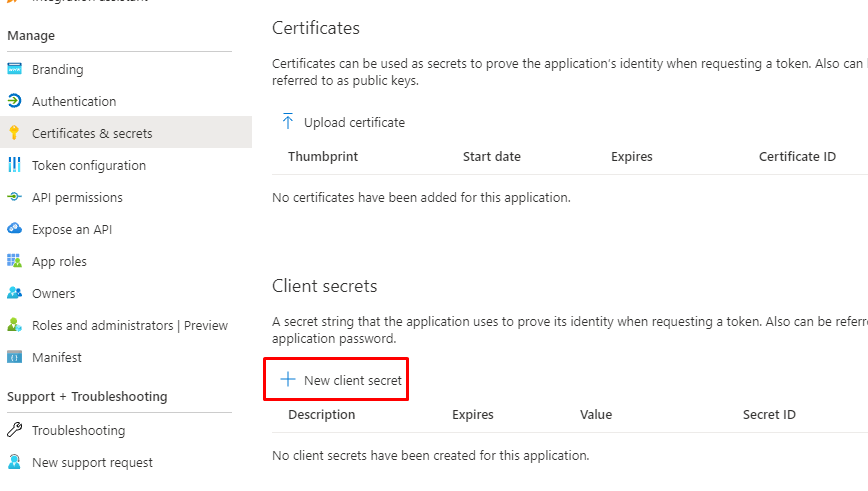Go to API permissions page
Image resolution: width=868 pixels, height=491 pixels.
[x=77, y=197]
